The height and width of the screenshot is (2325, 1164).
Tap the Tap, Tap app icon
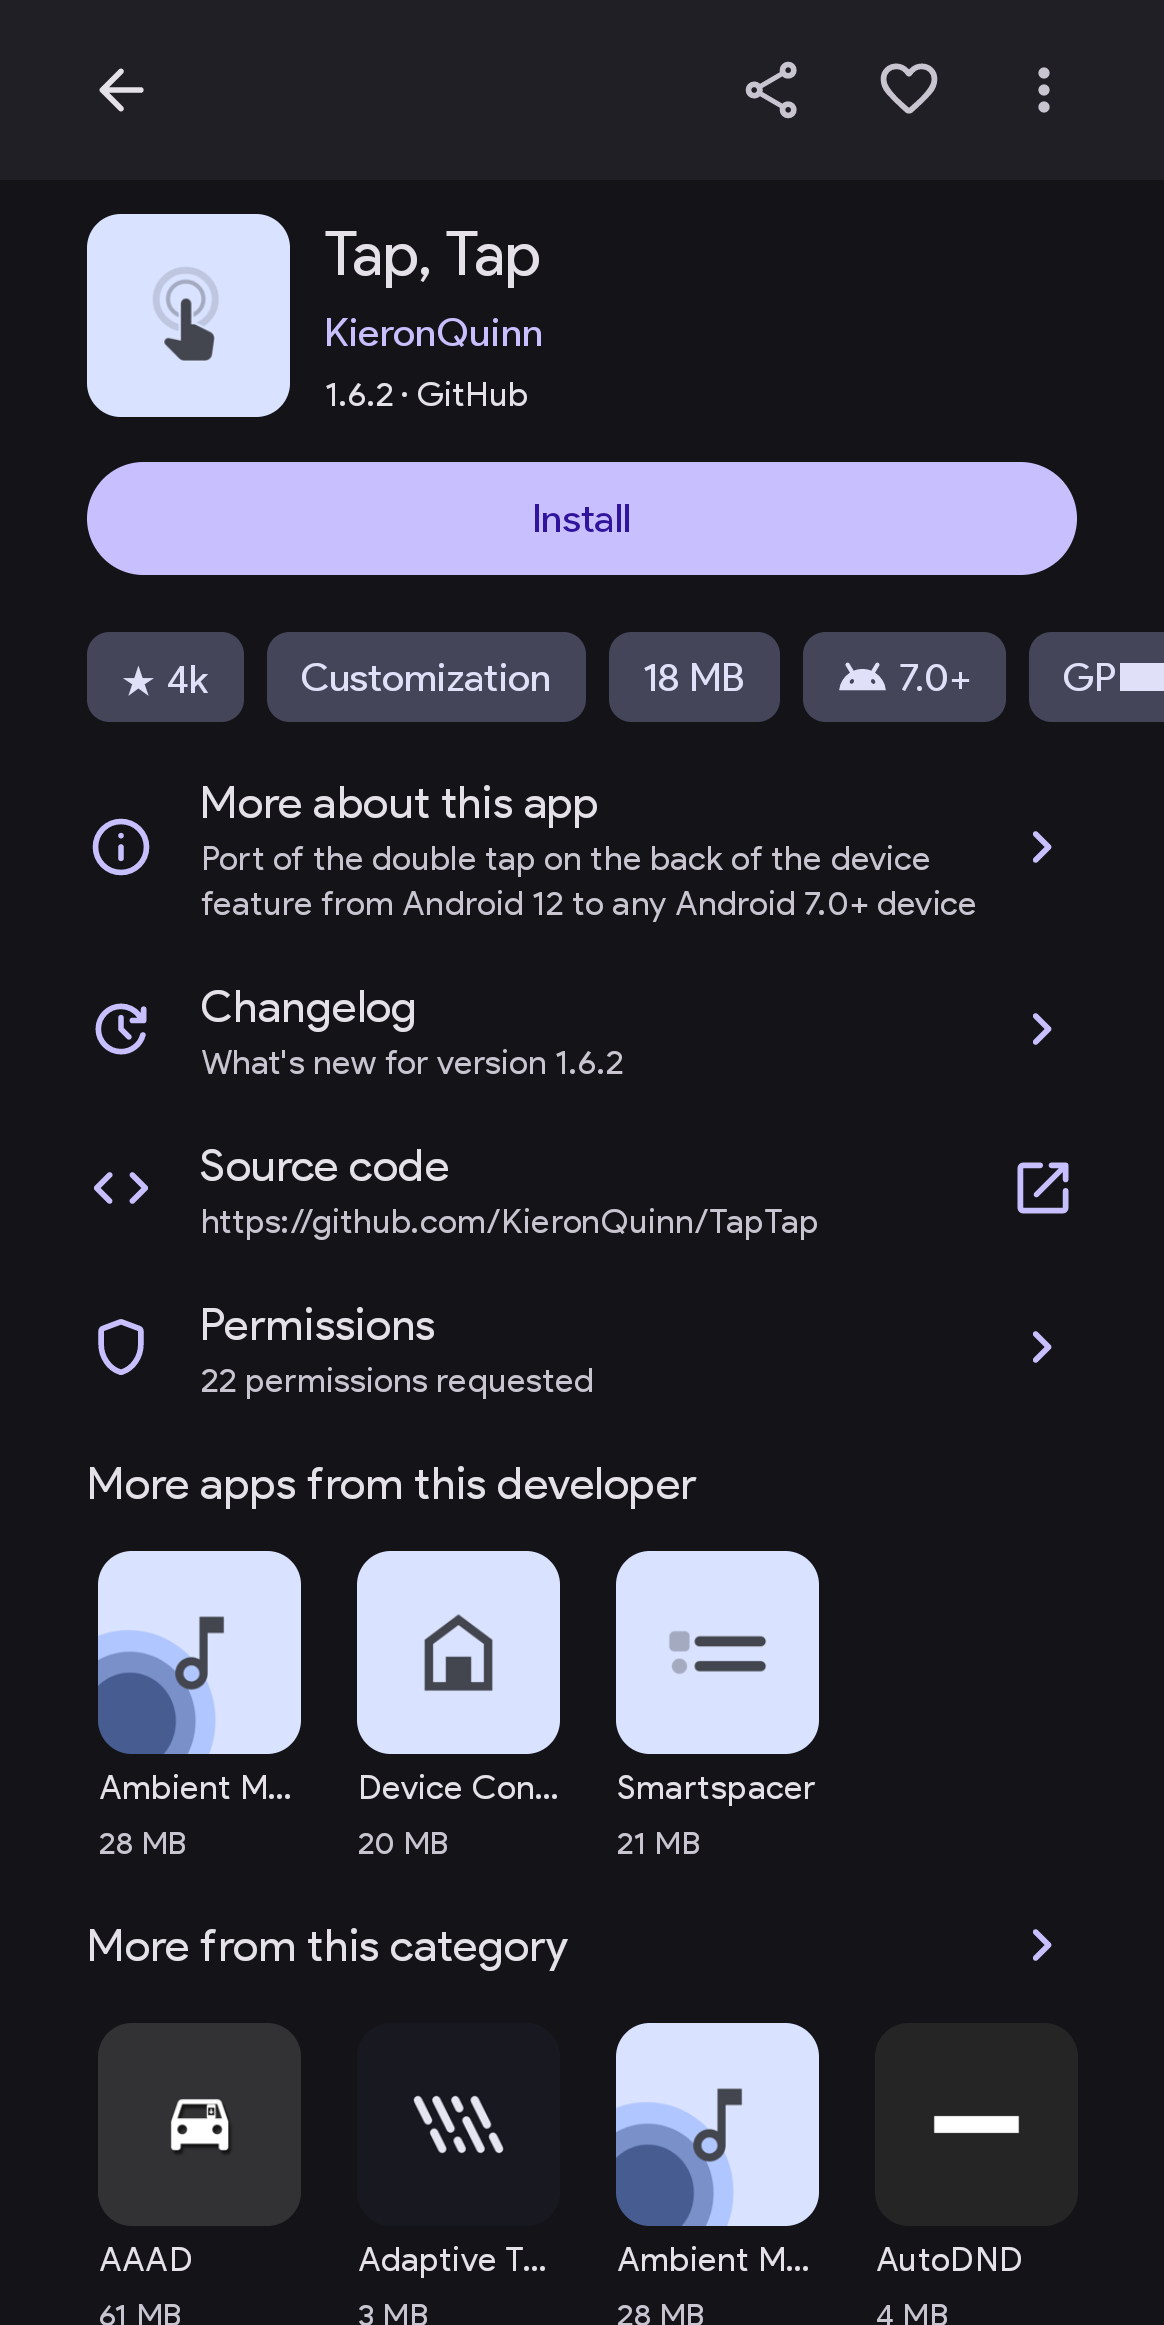click(188, 315)
